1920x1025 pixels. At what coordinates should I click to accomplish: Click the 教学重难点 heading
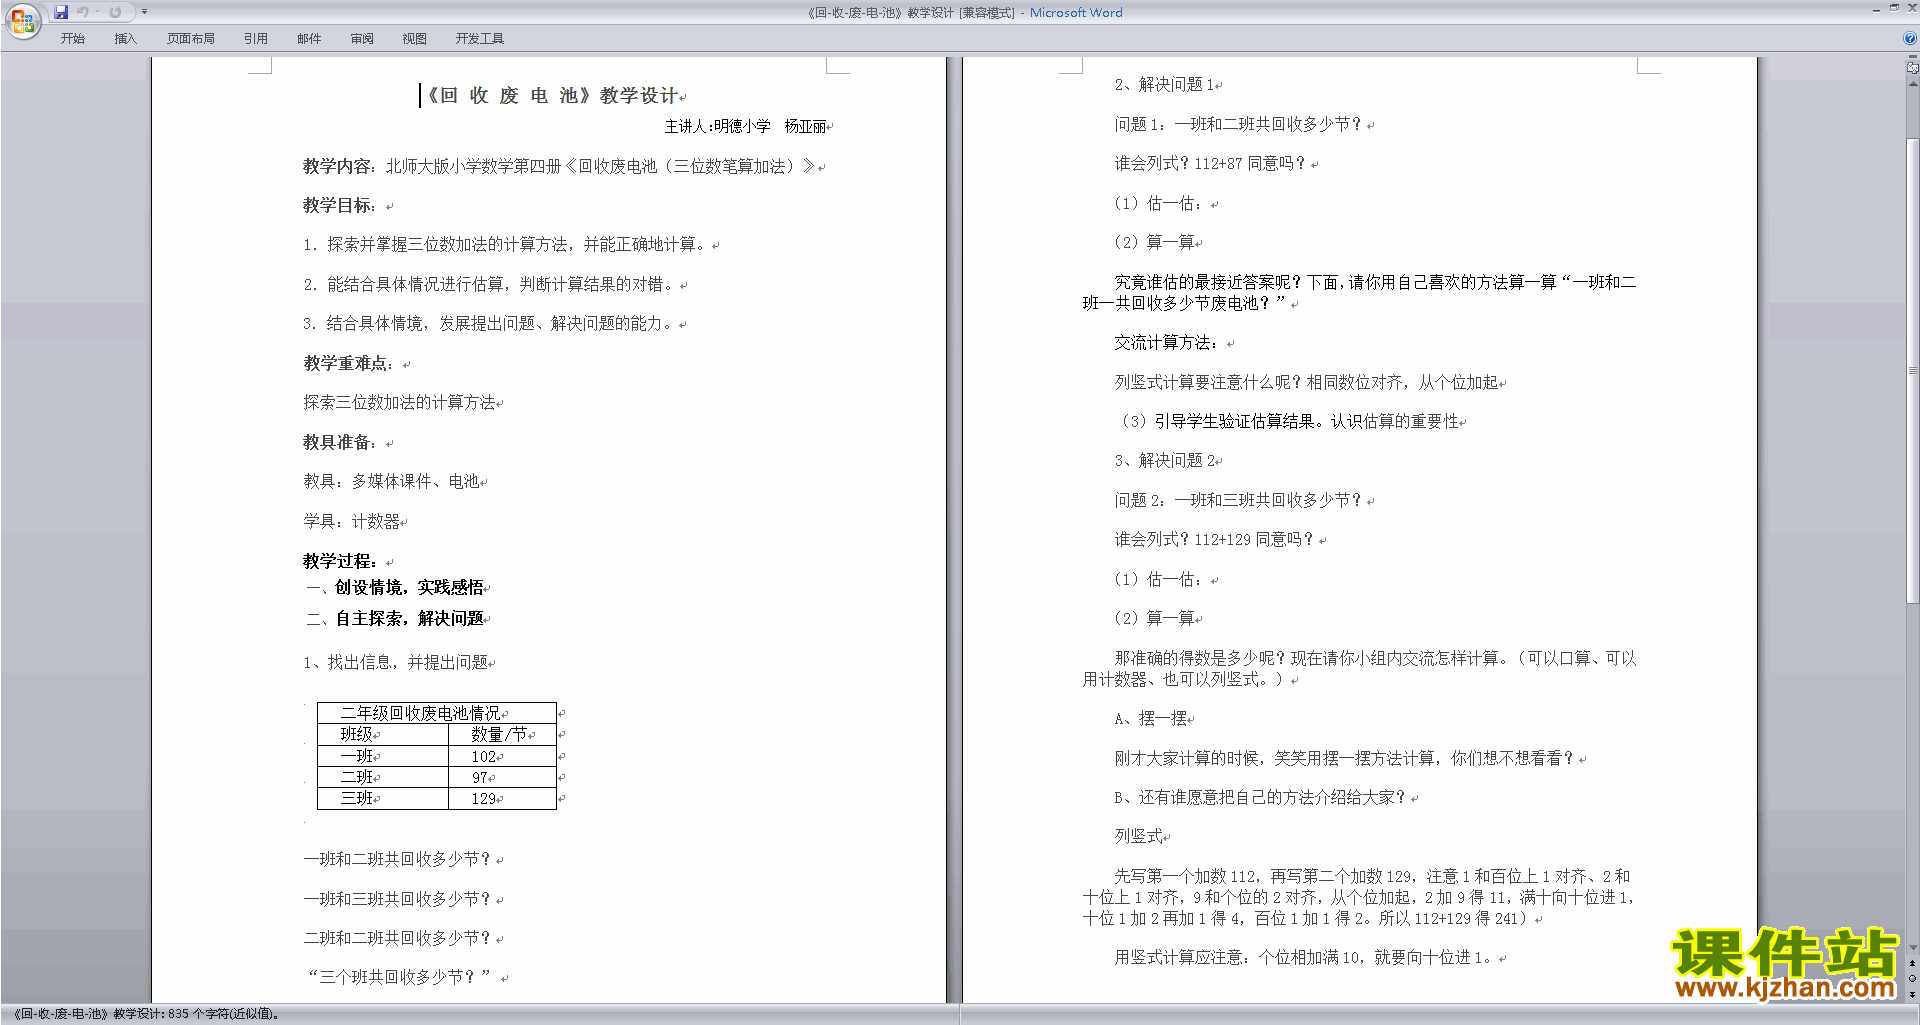coord(349,364)
